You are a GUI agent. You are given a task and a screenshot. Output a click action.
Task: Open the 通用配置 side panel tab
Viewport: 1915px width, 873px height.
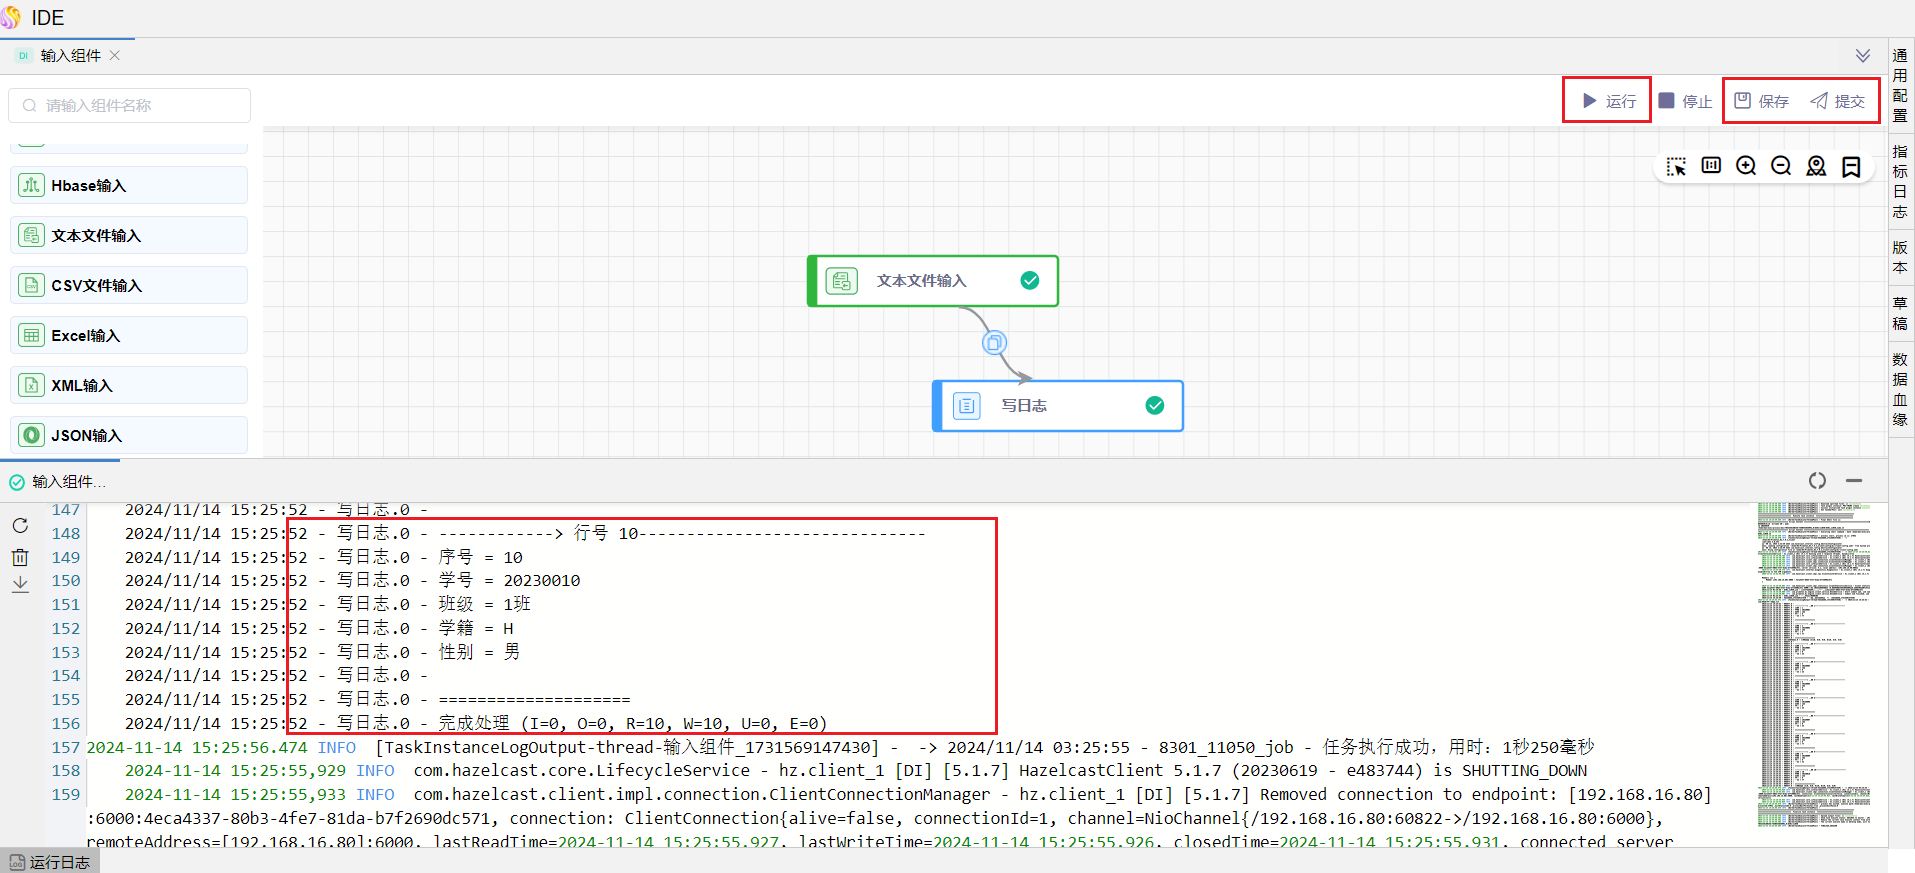pos(1900,85)
